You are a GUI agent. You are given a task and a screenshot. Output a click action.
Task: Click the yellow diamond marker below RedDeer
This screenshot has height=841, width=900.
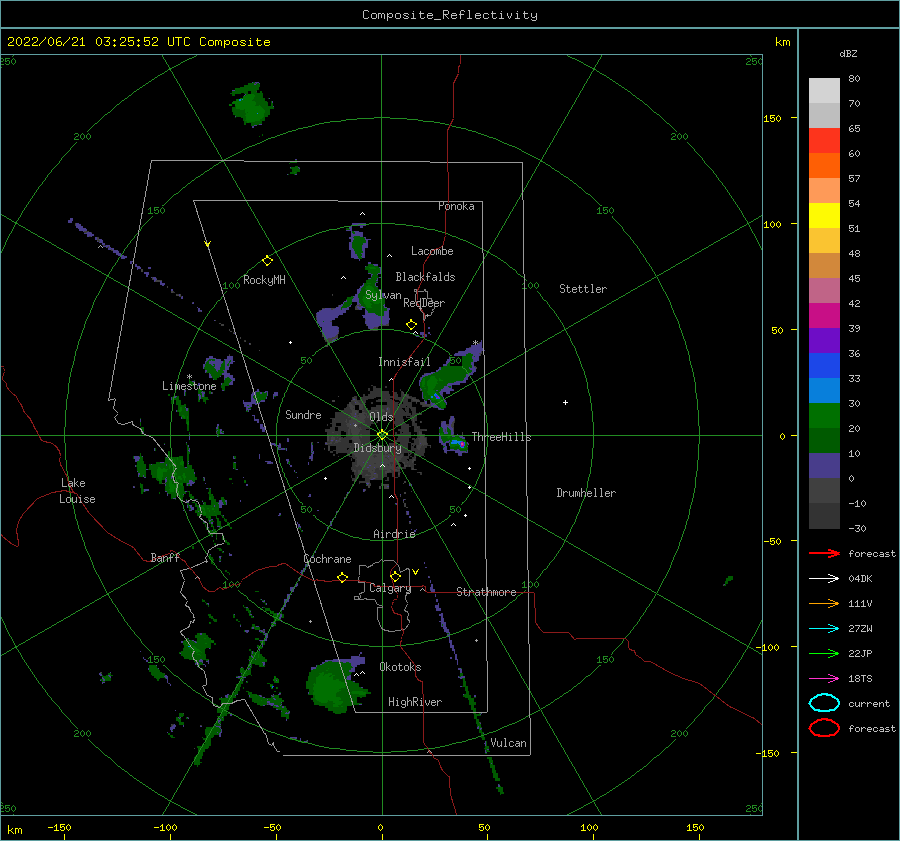tap(411, 325)
